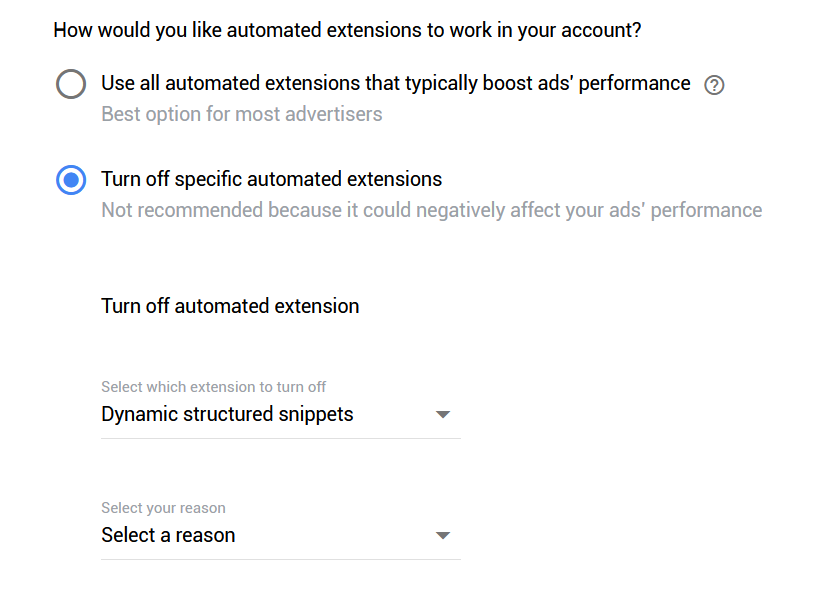836x608 pixels.
Task: Click the blue dot of the selected radio
Action: point(71,181)
